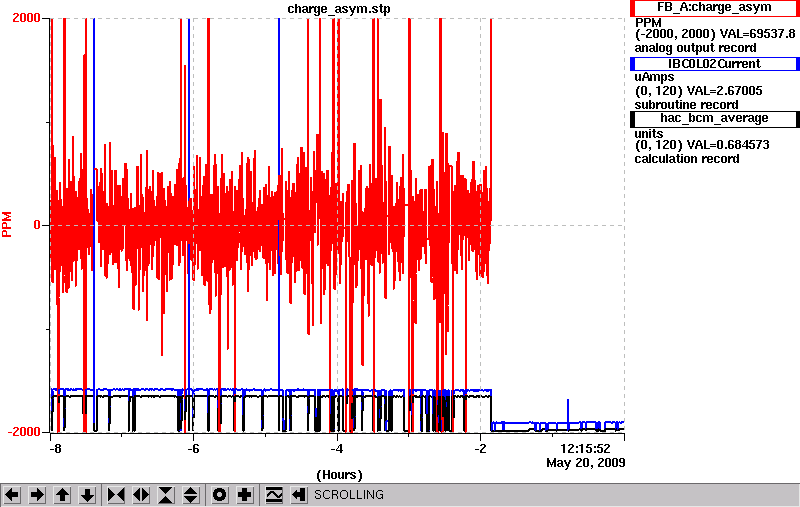This screenshot has height=507, width=800.
Task: Click the vertical zoom-out (up-down arrows) icon
Action: tap(190, 495)
